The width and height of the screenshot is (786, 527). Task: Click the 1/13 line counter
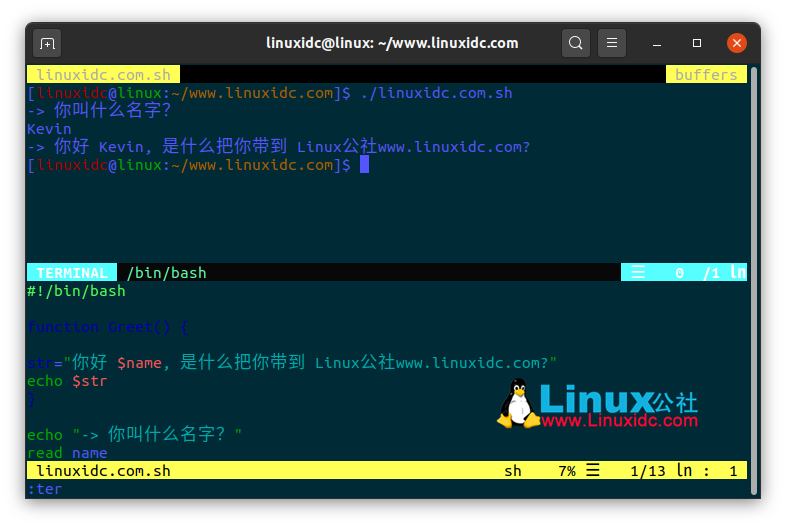pos(648,471)
